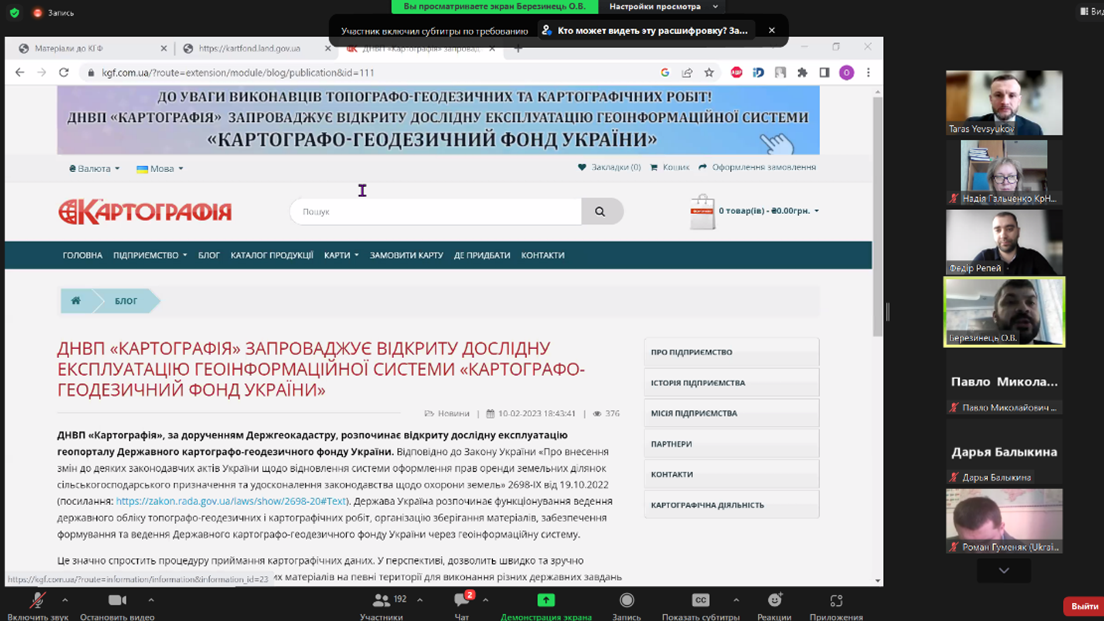Open video options arrow next to camera

(x=151, y=600)
